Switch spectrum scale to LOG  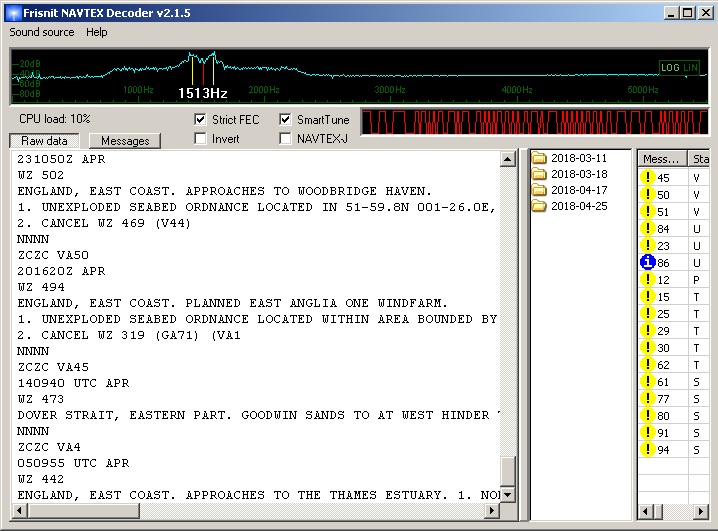(x=670, y=68)
